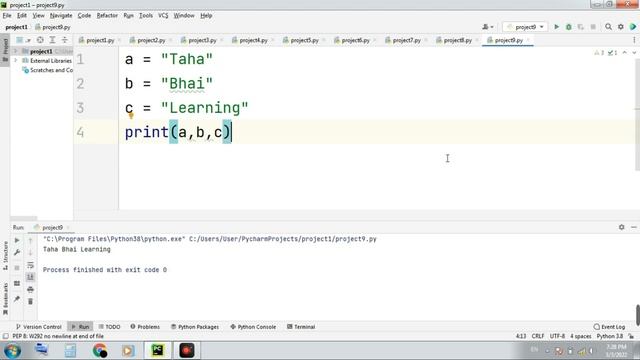
Task: Print the Run console output
Action: click(x=30, y=289)
